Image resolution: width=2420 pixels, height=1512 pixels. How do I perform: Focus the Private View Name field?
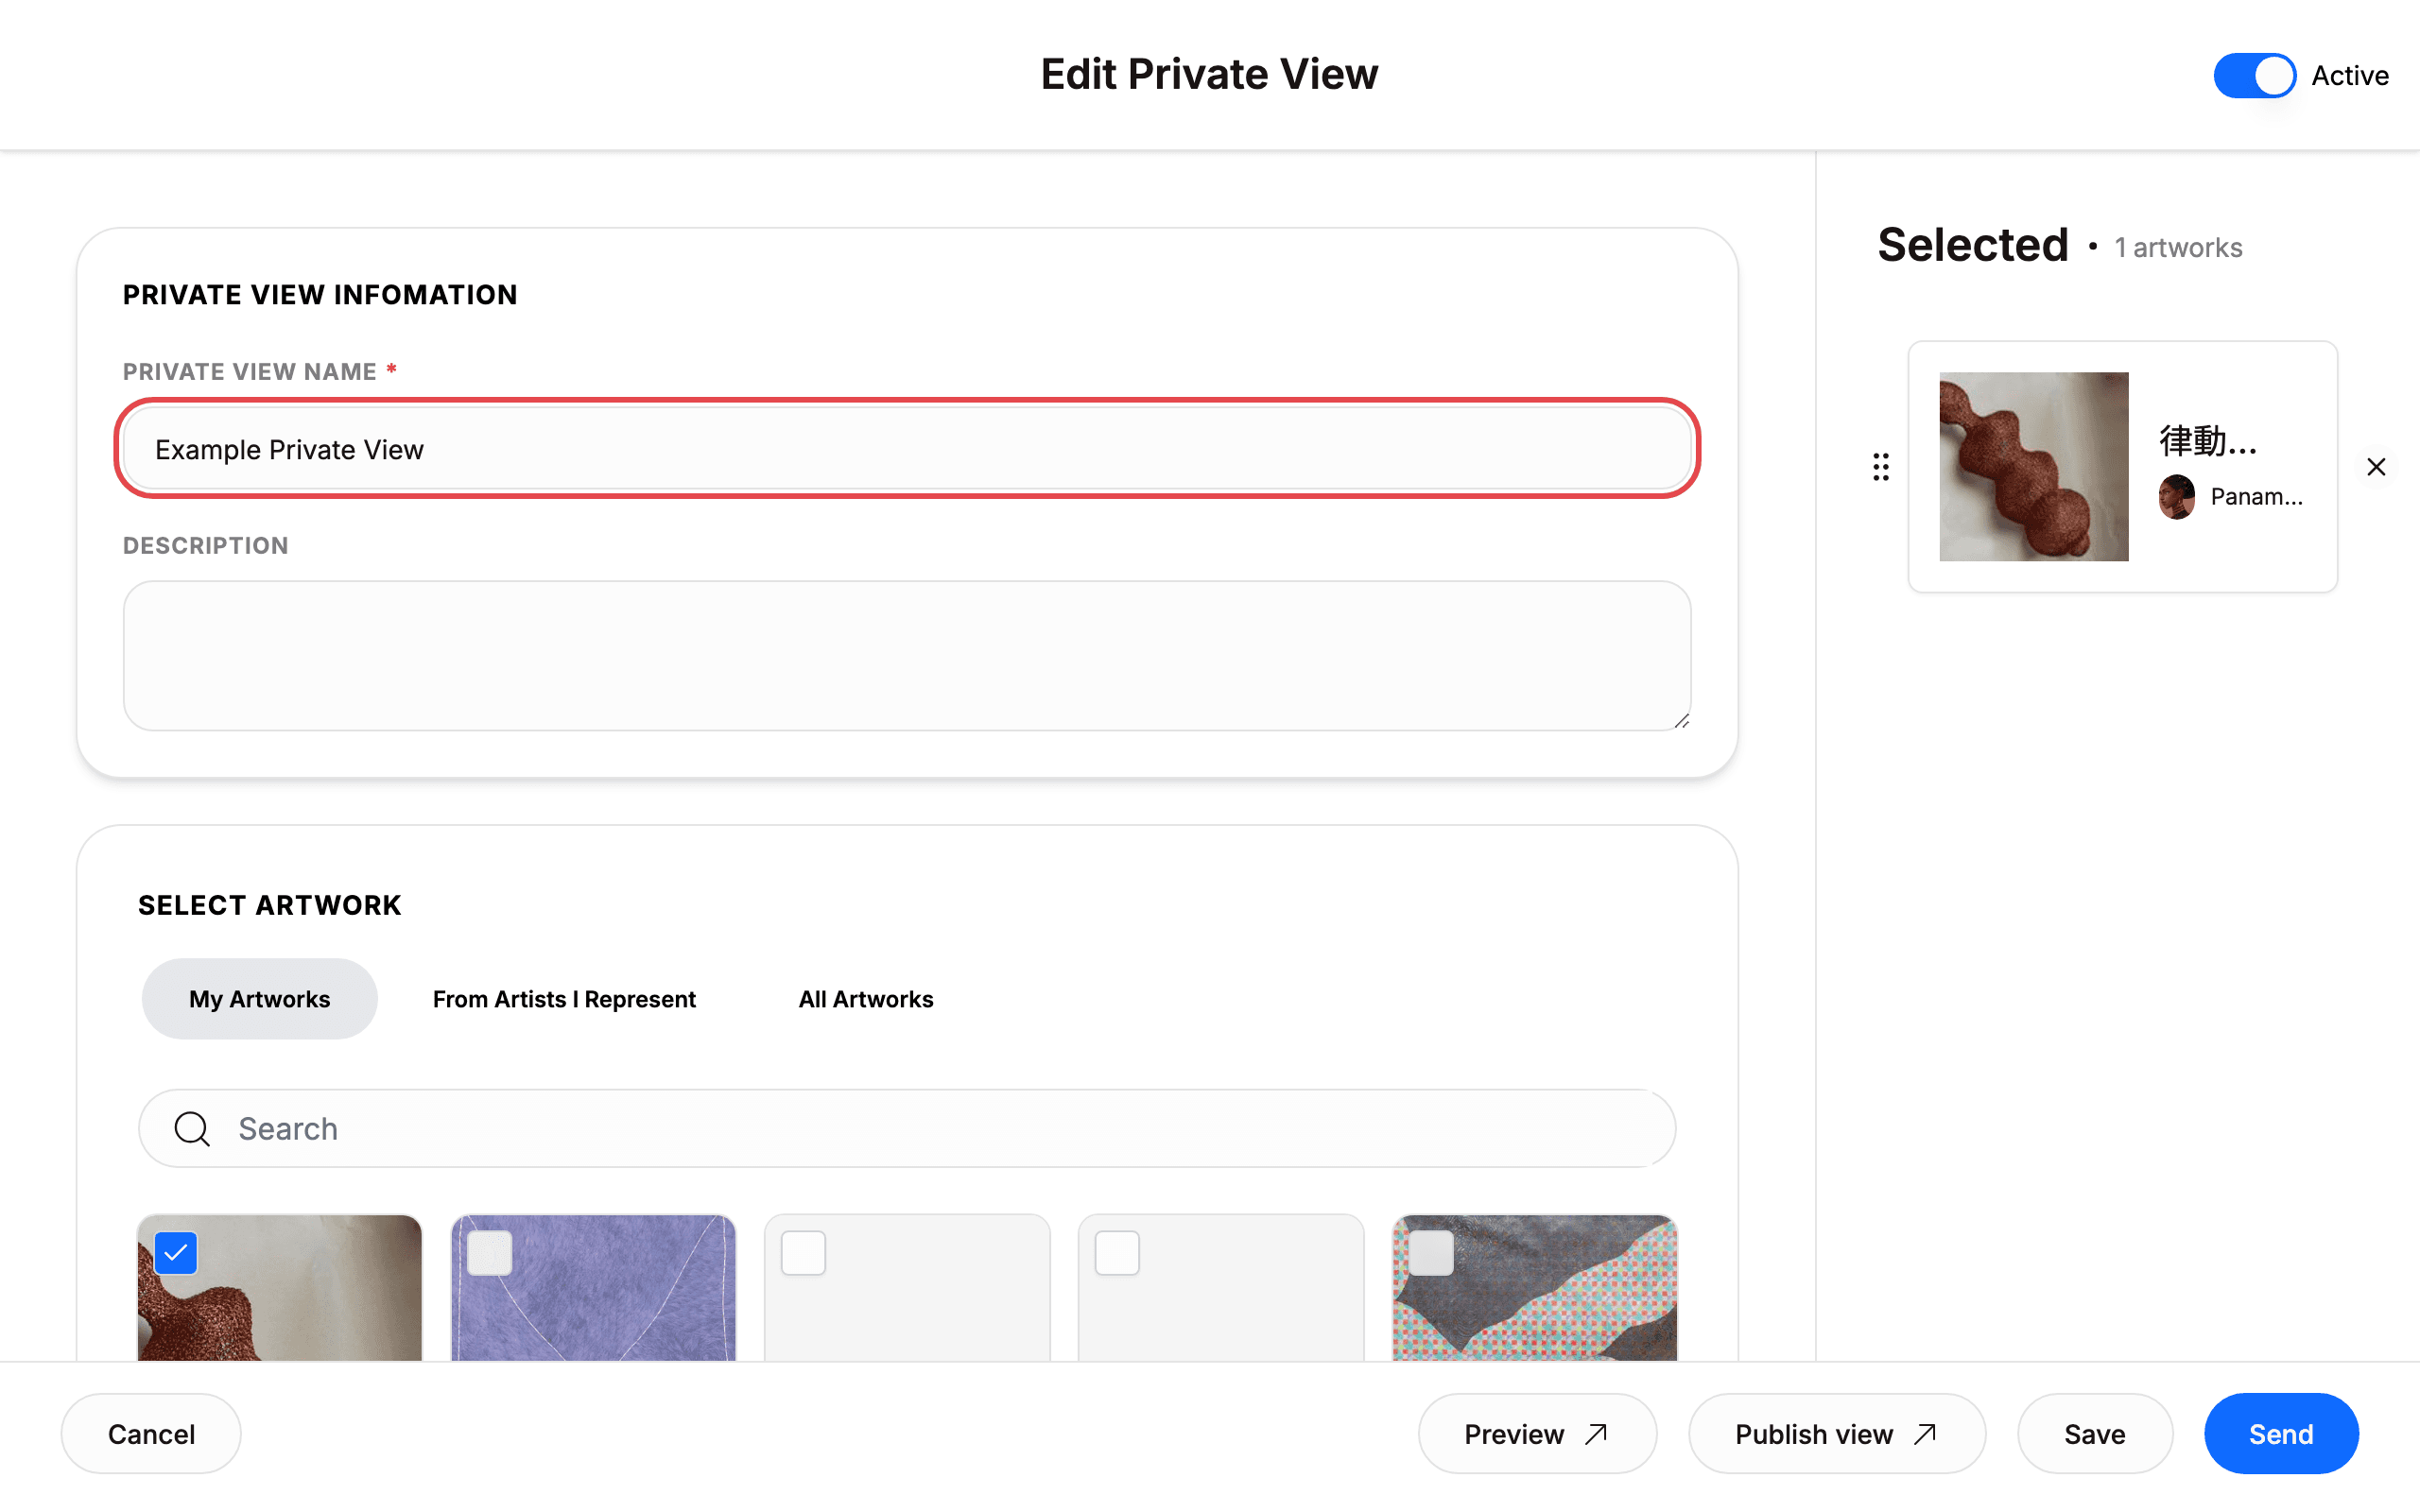(907, 449)
